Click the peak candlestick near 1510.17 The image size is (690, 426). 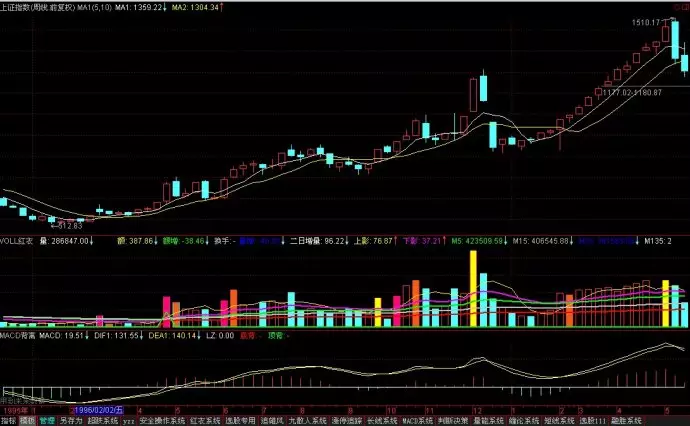[x=675, y=39]
